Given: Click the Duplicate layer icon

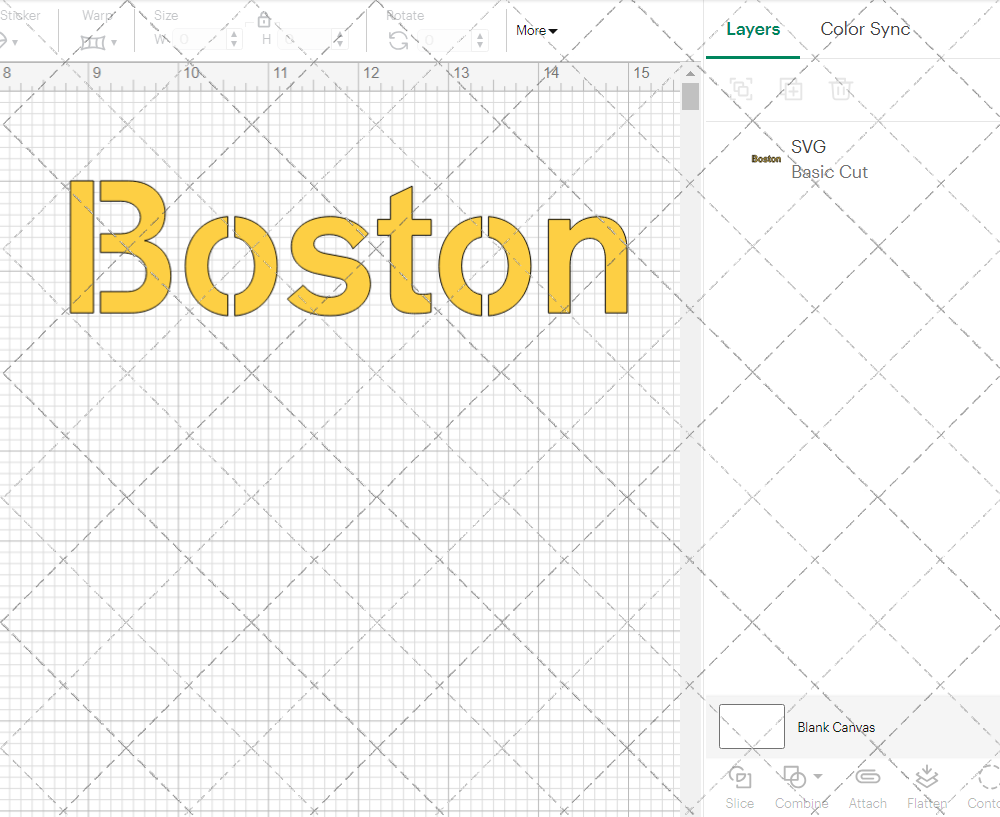Looking at the screenshot, I should [x=791, y=90].
